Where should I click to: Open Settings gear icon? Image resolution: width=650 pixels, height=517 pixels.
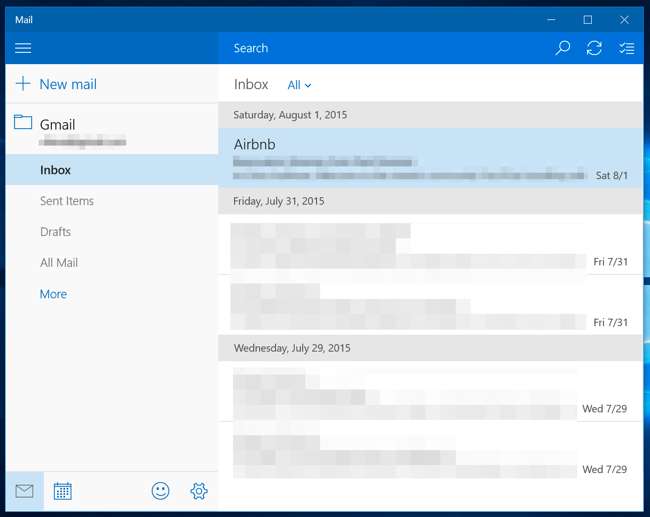[198, 491]
